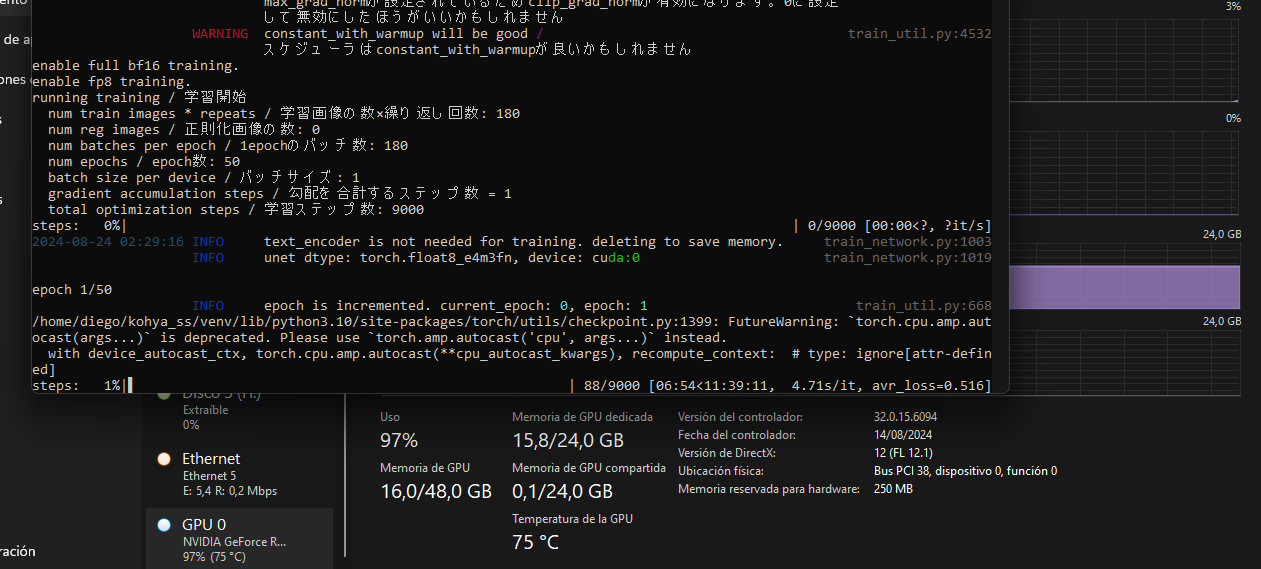Click the GPU 0 circle icon in Task Manager
1261x569 pixels.
164,525
